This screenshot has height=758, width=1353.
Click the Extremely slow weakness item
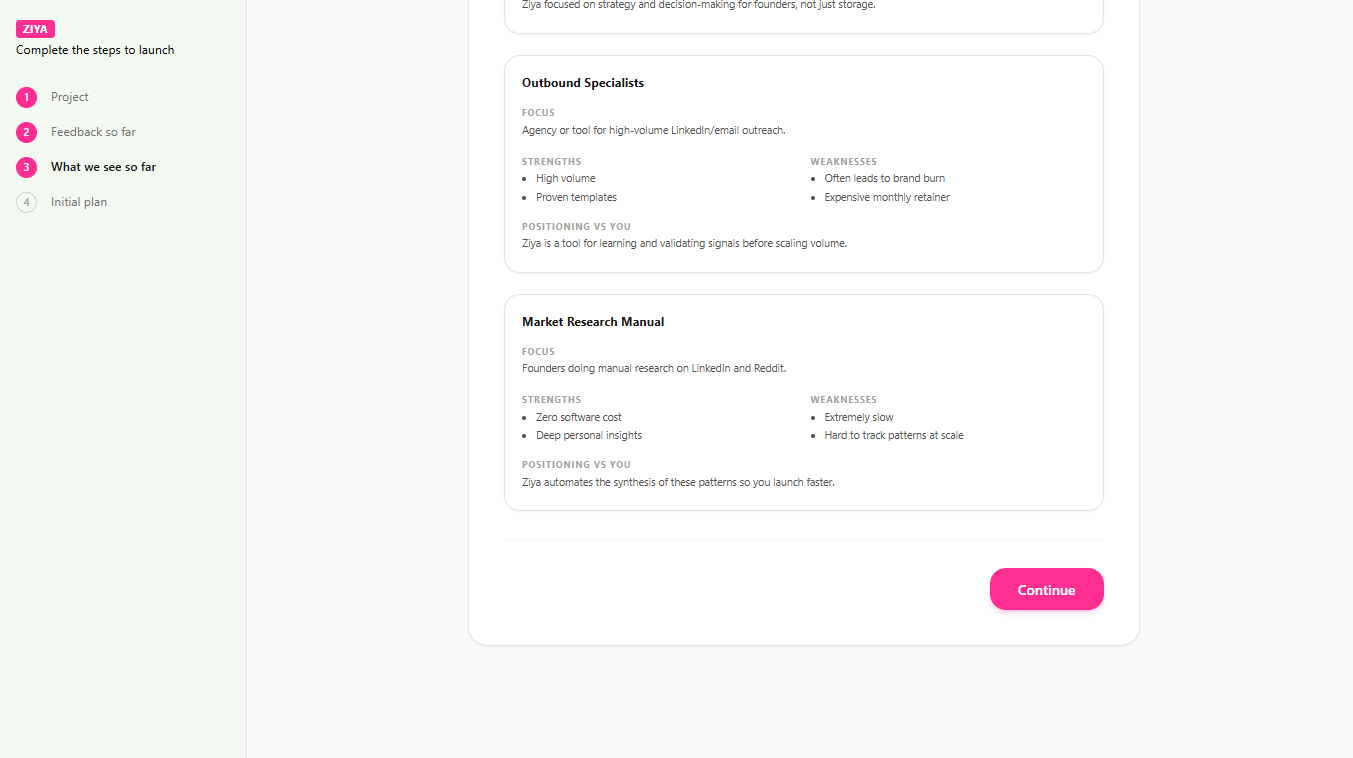(x=859, y=417)
